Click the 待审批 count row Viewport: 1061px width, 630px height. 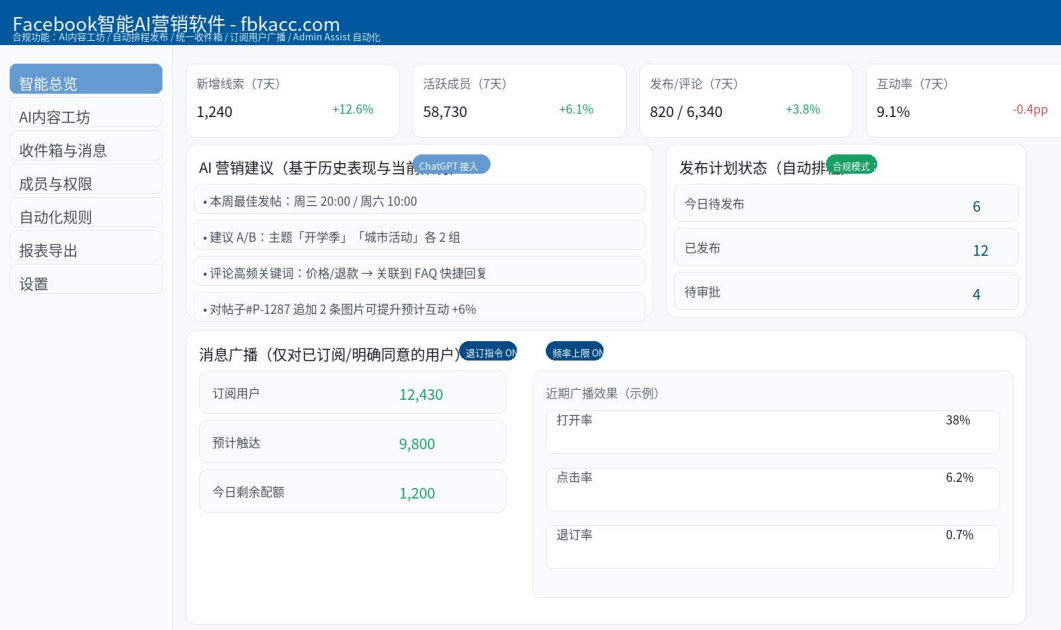(846, 292)
